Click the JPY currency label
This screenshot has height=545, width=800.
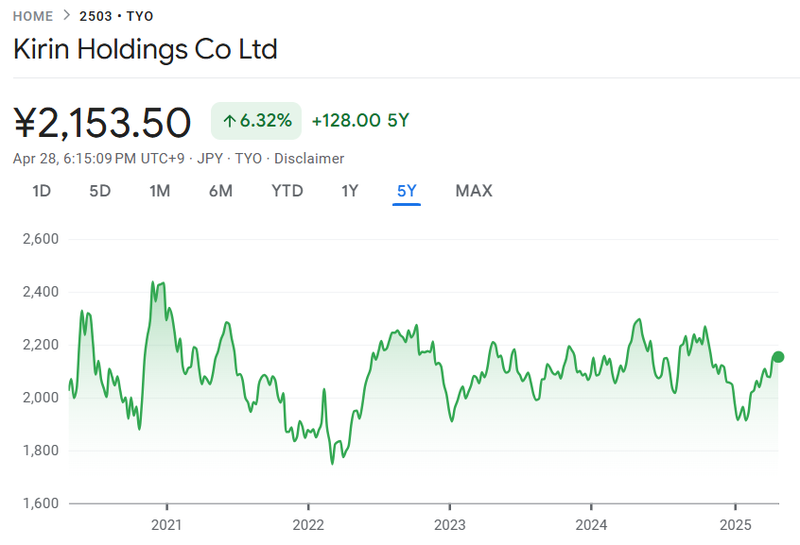pos(210,159)
